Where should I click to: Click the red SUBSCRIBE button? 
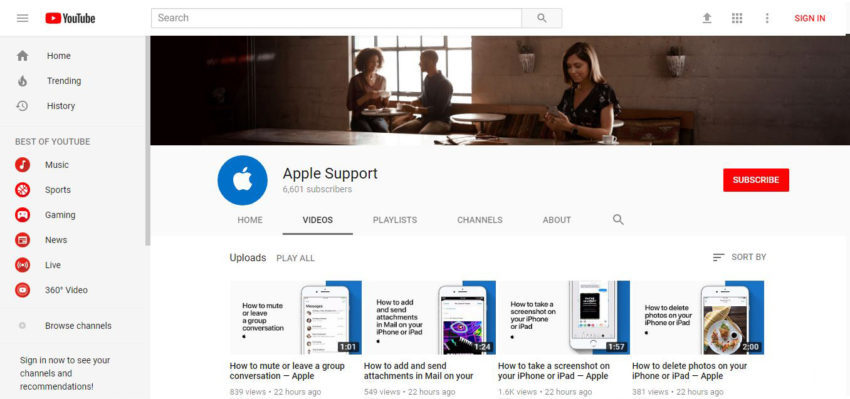pos(756,180)
